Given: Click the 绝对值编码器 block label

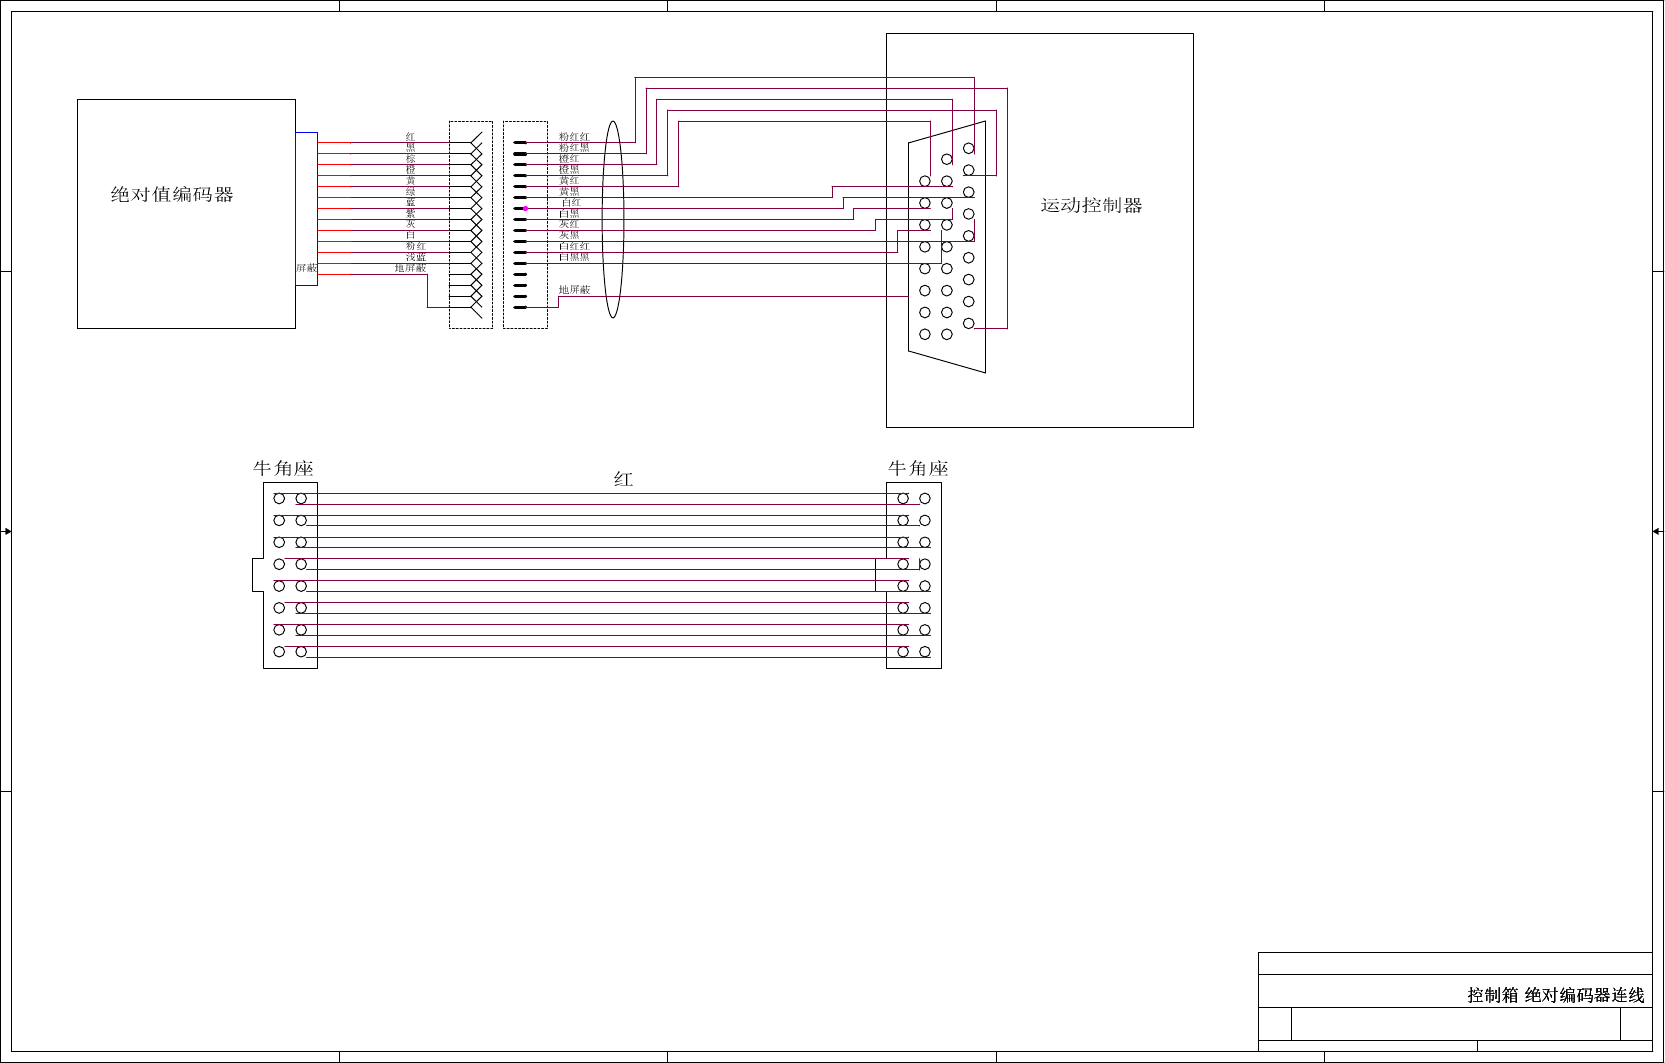Looking at the screenshot, I should click(172, 195).
